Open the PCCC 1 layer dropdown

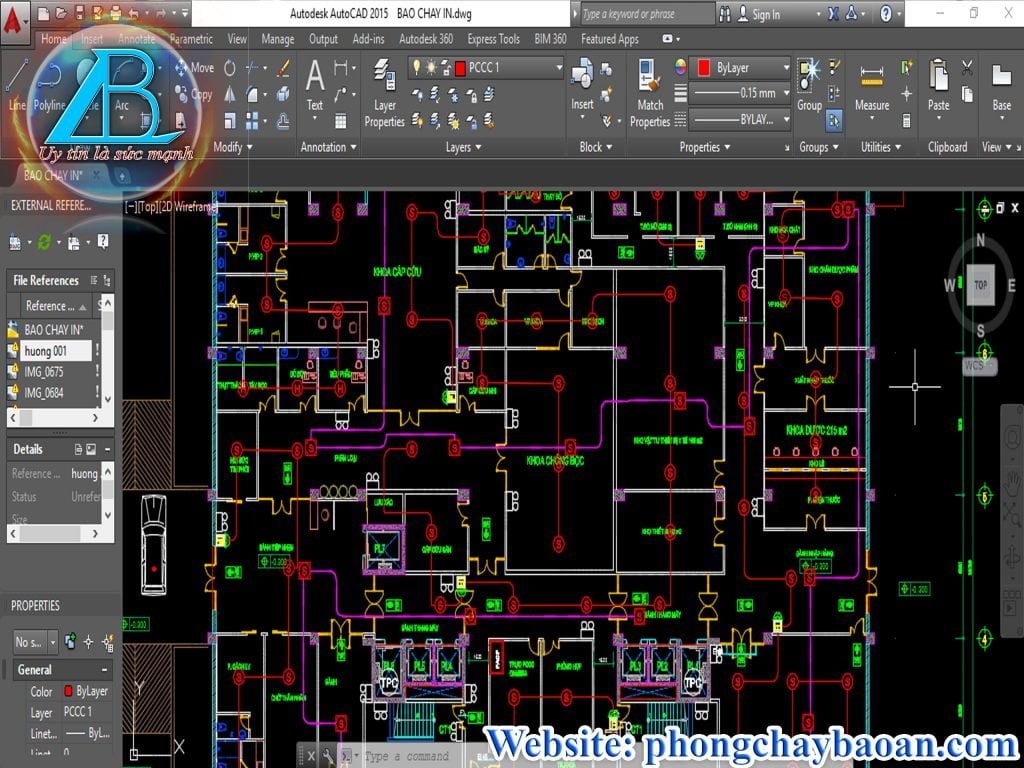557,67
